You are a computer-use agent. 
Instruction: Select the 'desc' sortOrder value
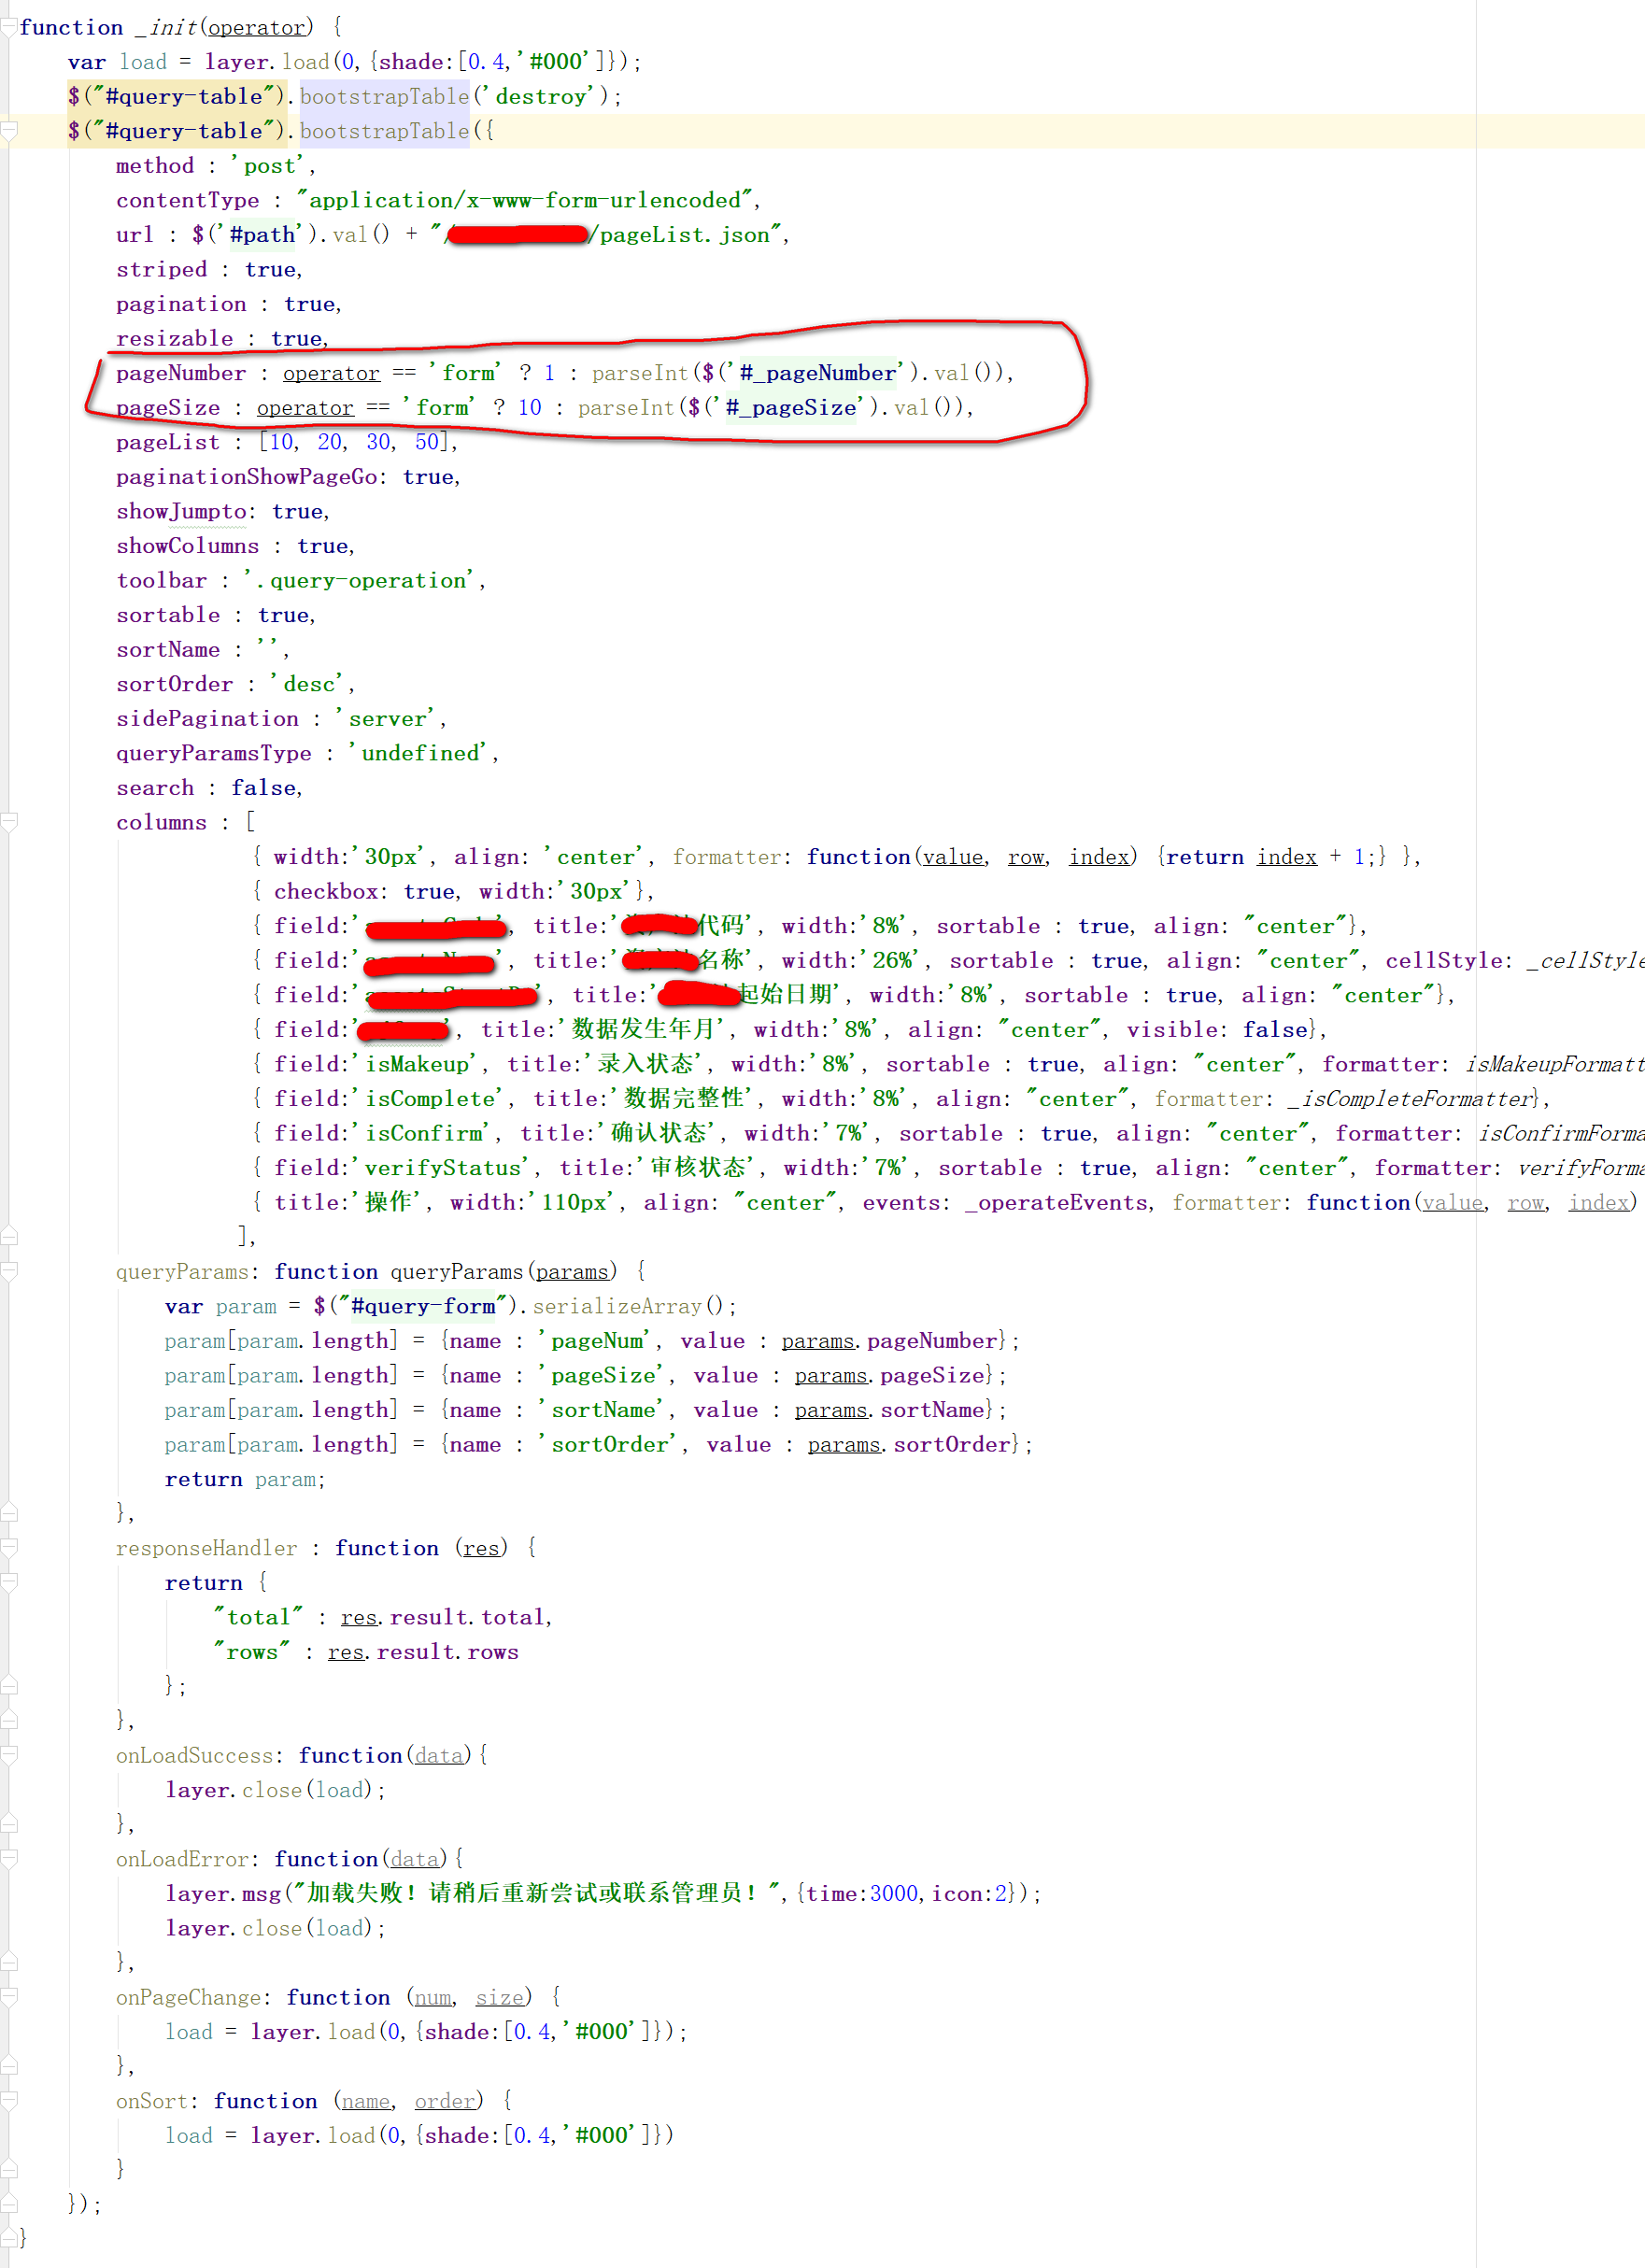[x=308, y=683]
